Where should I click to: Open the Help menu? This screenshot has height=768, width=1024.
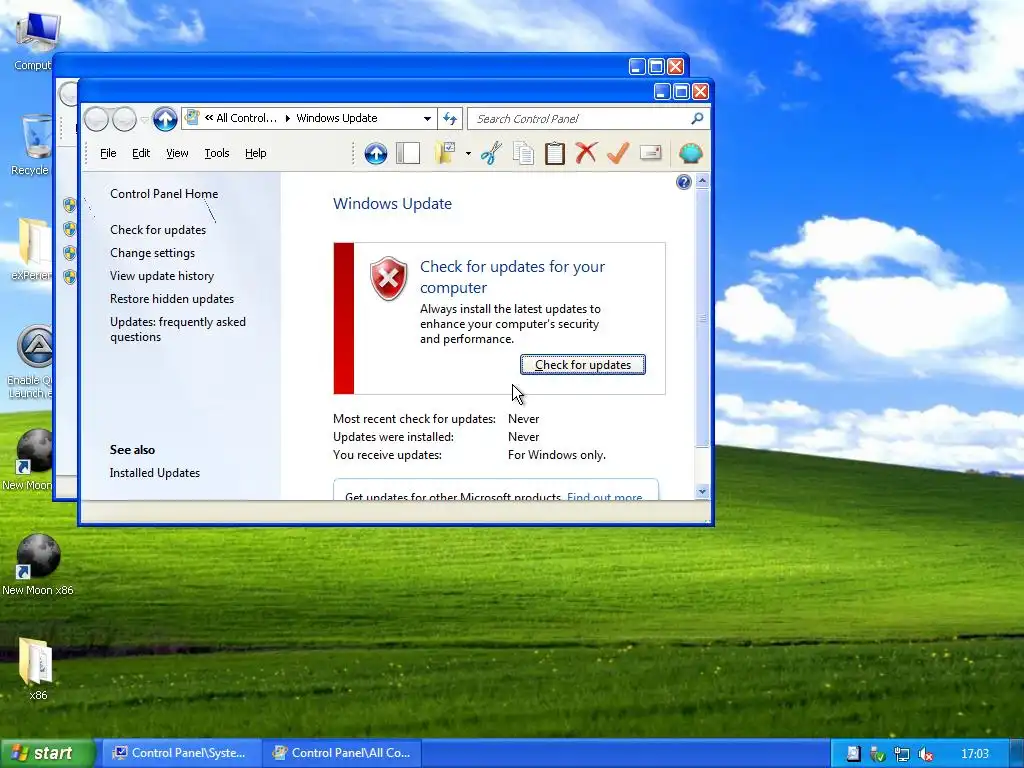point(255,153)
